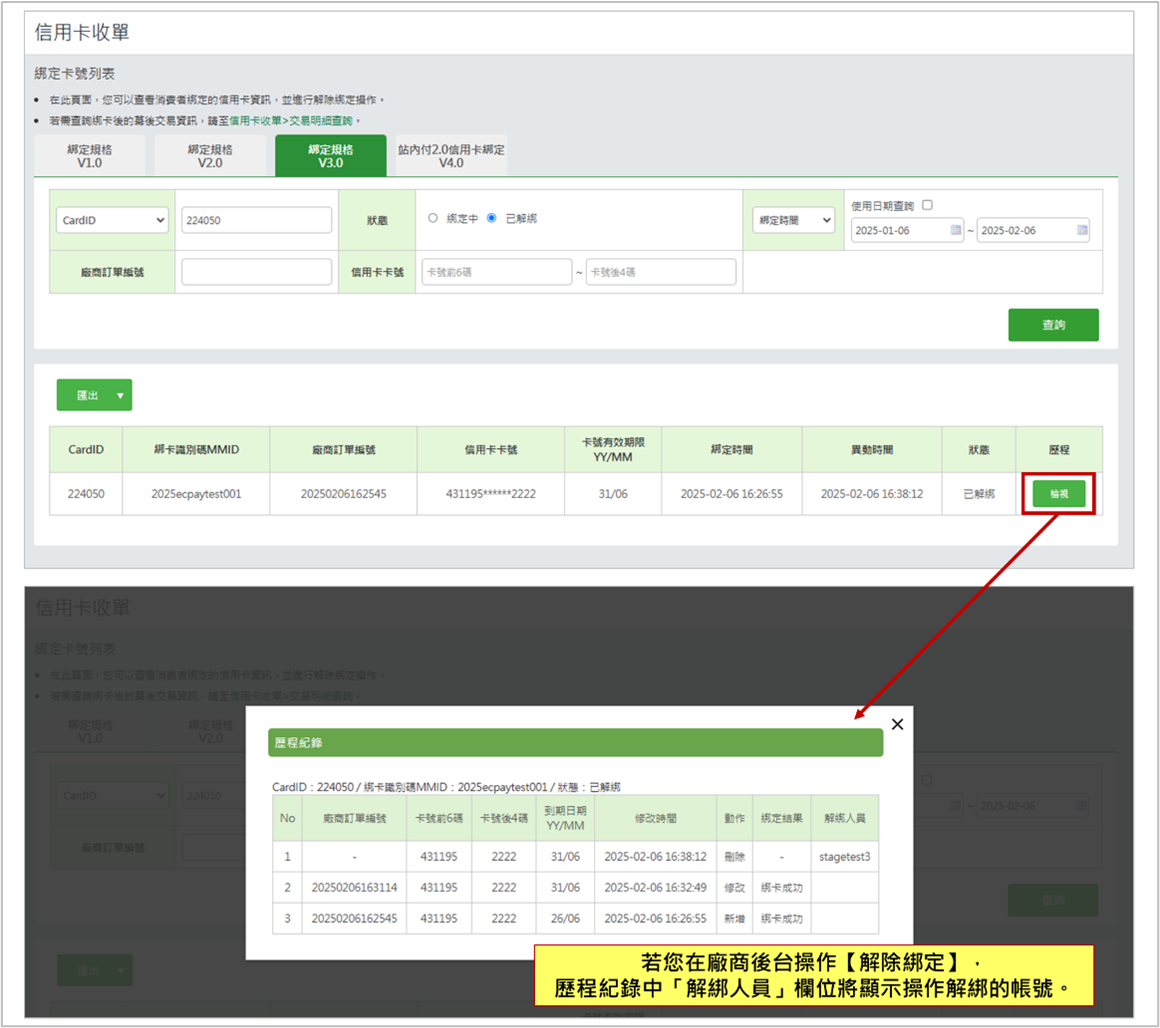Focus the 卡號後4碼 input field

pyautogui.click(x=660, y=272)
